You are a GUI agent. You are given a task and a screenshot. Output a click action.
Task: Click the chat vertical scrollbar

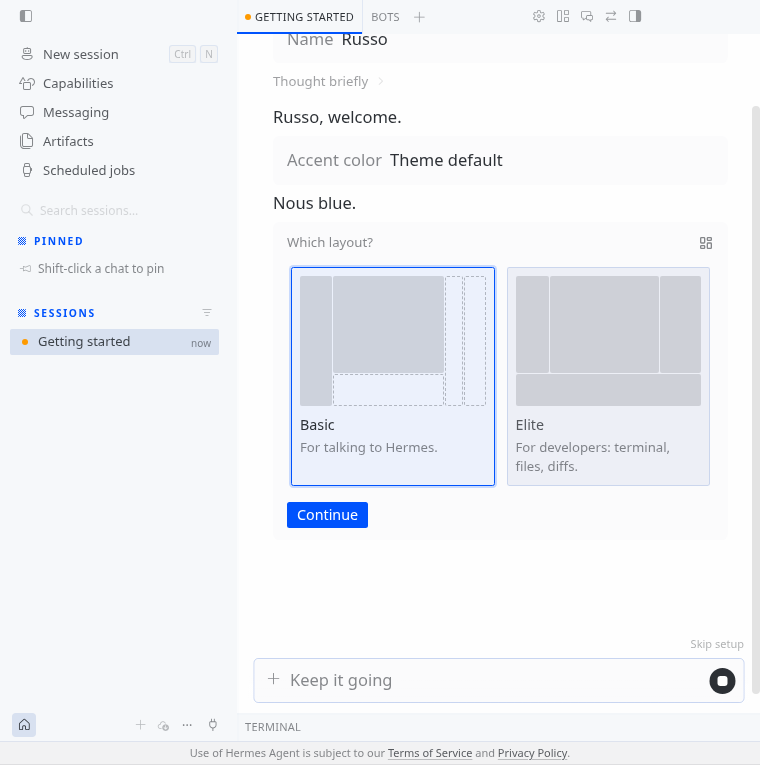756,399
